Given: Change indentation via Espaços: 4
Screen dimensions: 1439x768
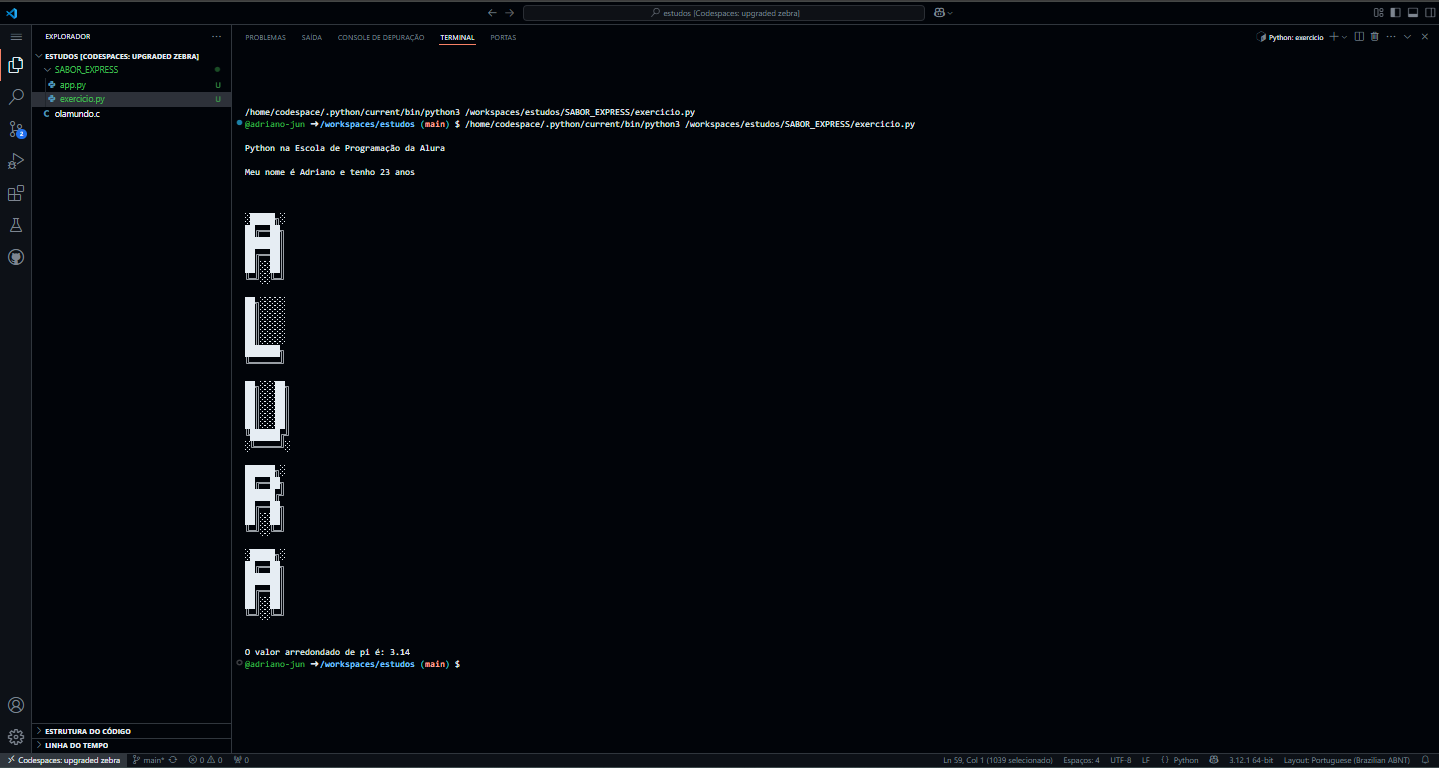Looking at the screenshot, I should 1081,760.
